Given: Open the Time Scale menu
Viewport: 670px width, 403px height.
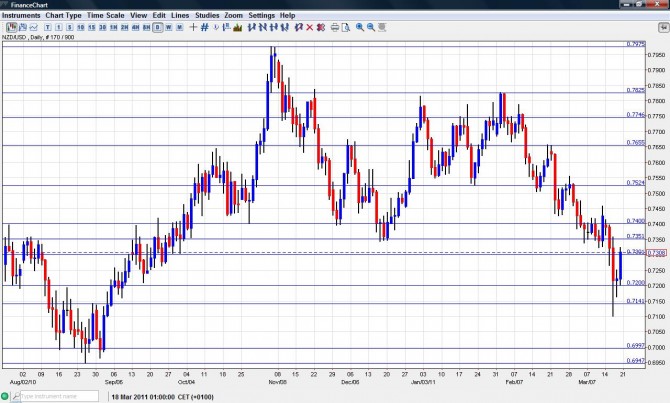Looking at the screenshot, I should tap(106, 15).
